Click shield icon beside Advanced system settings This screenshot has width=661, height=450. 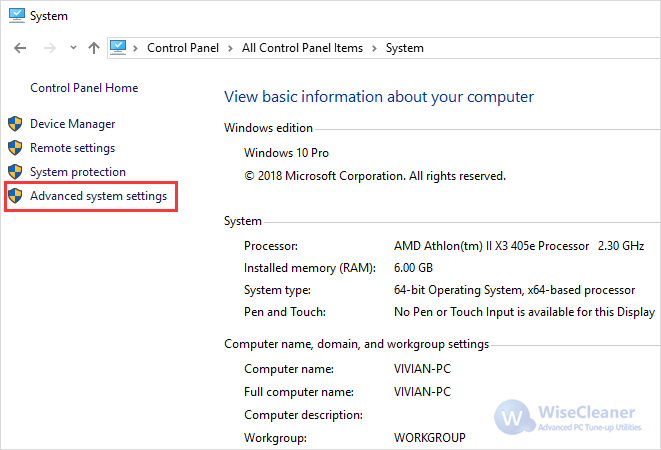(x=15, y=196)
